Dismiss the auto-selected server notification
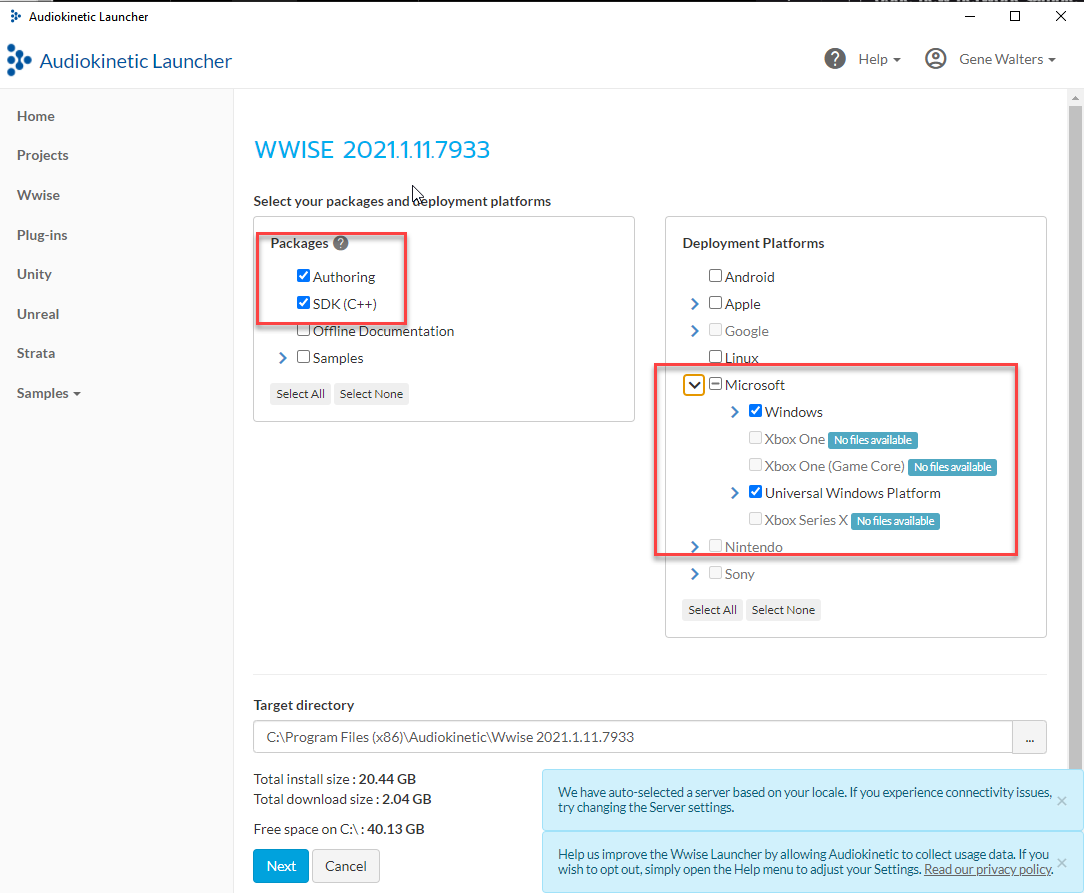Image resolution: width=1084 pixels, height=893 pixels. coord(1062,801)
